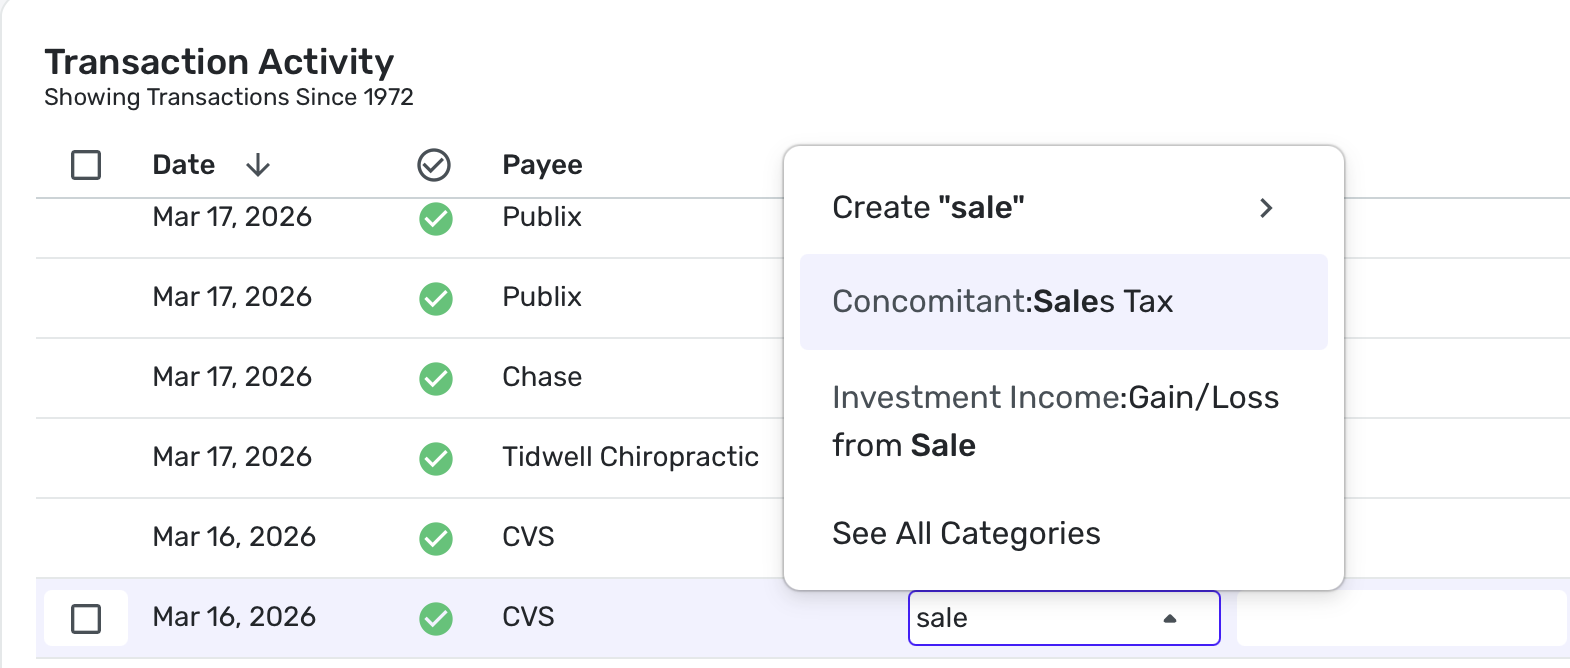The height and width of the screenshot is (668, 1570).
Task: Click Create "sale" option
Action: tap(928, 208)
